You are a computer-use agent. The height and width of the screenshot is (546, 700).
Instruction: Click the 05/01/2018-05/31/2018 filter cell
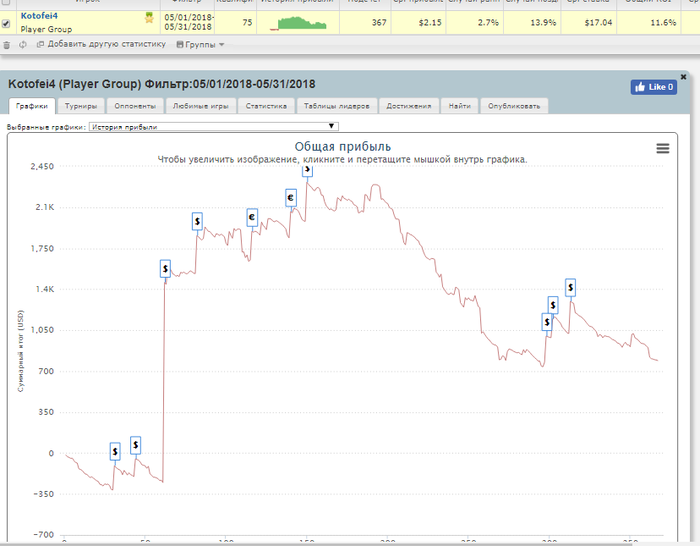[x=188, y=22]
